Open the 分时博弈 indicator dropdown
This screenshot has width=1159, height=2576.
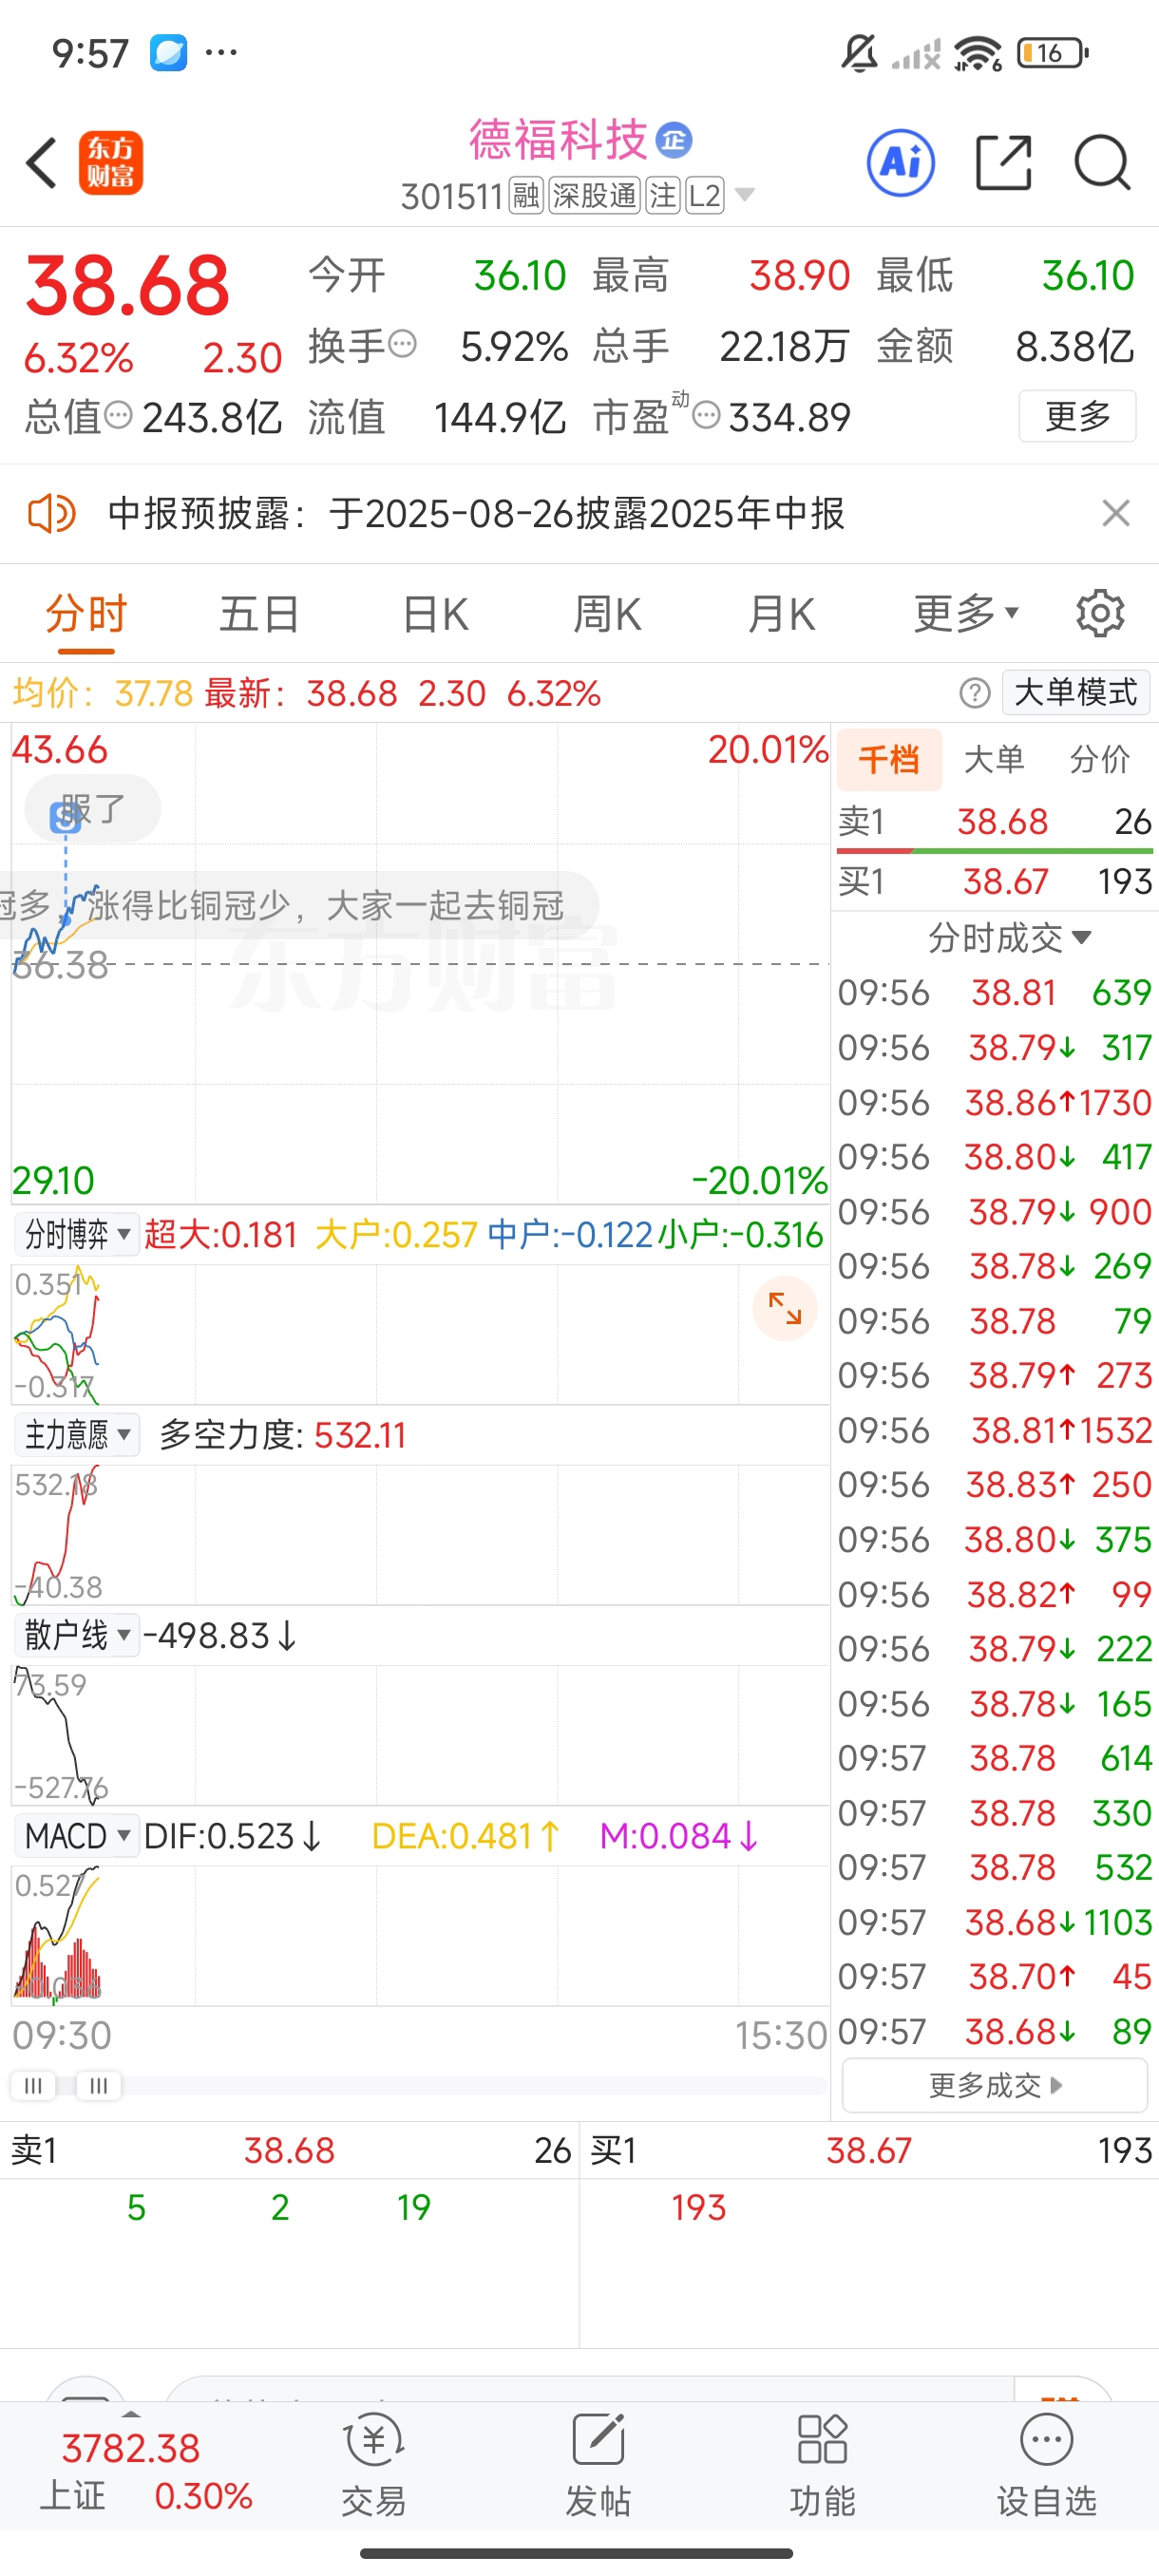[76, 1234]
